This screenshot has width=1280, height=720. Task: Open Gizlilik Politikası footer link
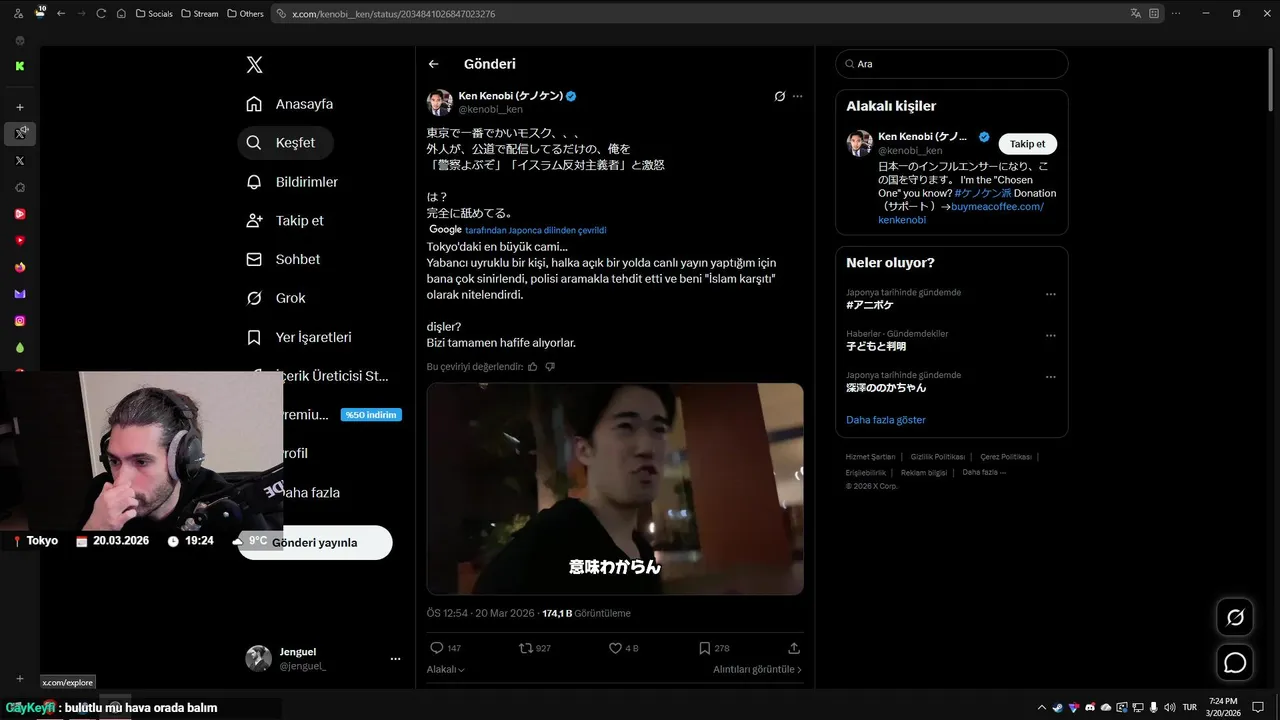937,457
